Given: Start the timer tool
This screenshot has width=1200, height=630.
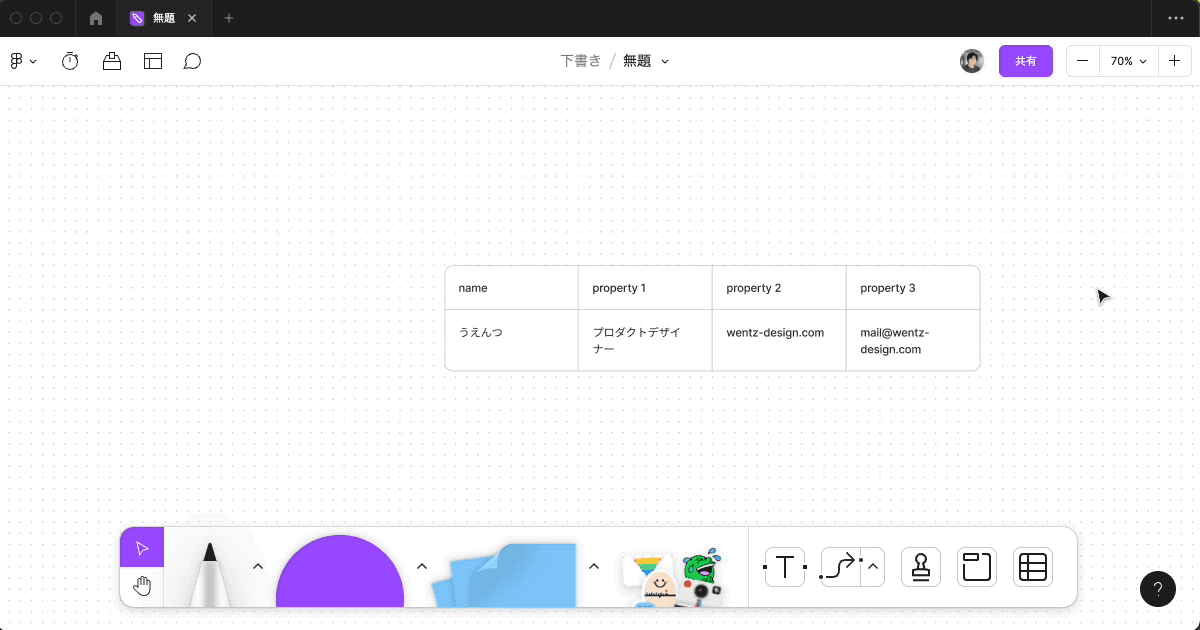Looking at the screenshot, I should click(x=70, y=61).
